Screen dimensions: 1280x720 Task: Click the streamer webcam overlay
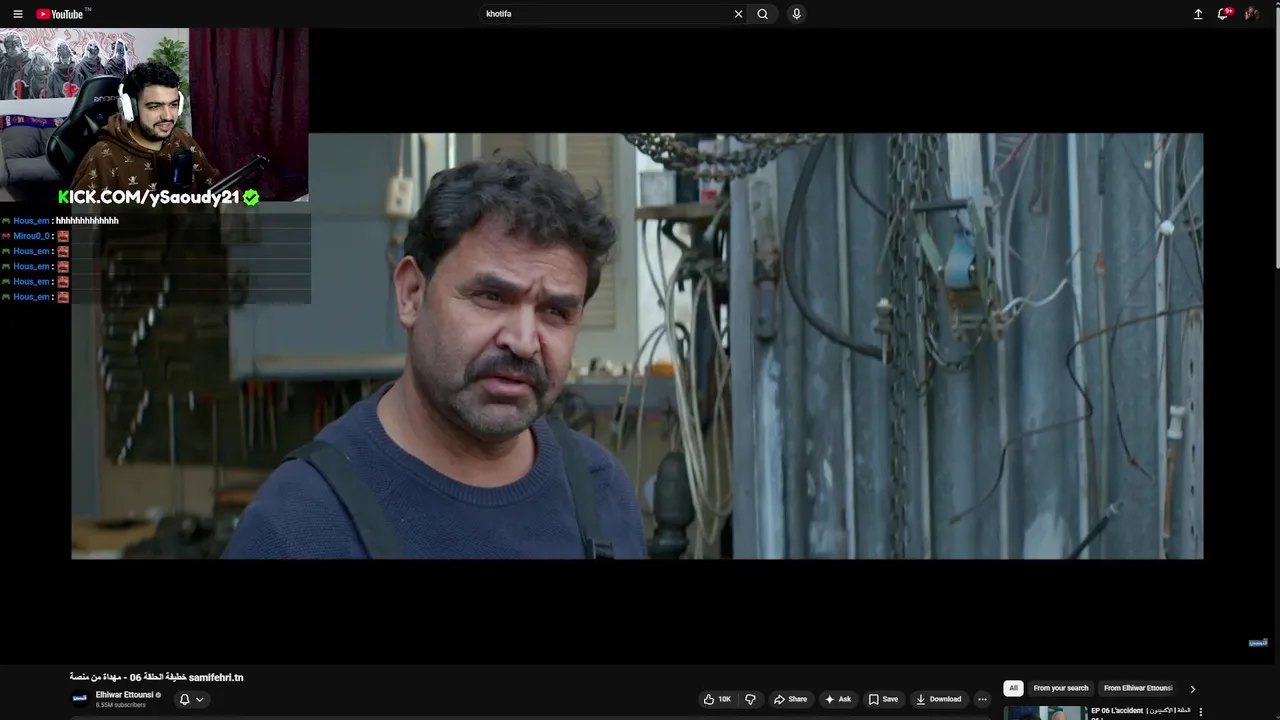pos(154,115)
